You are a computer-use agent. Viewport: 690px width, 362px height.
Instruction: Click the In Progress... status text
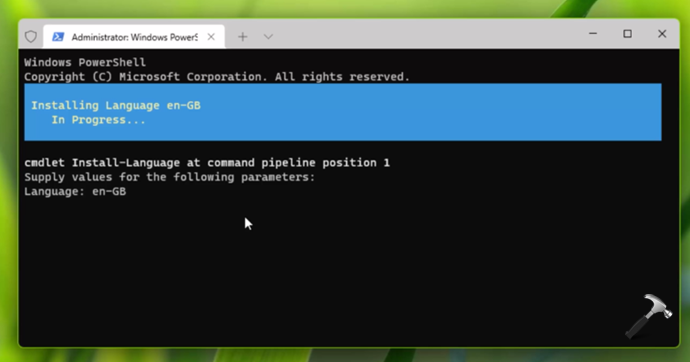coord(99,120)
